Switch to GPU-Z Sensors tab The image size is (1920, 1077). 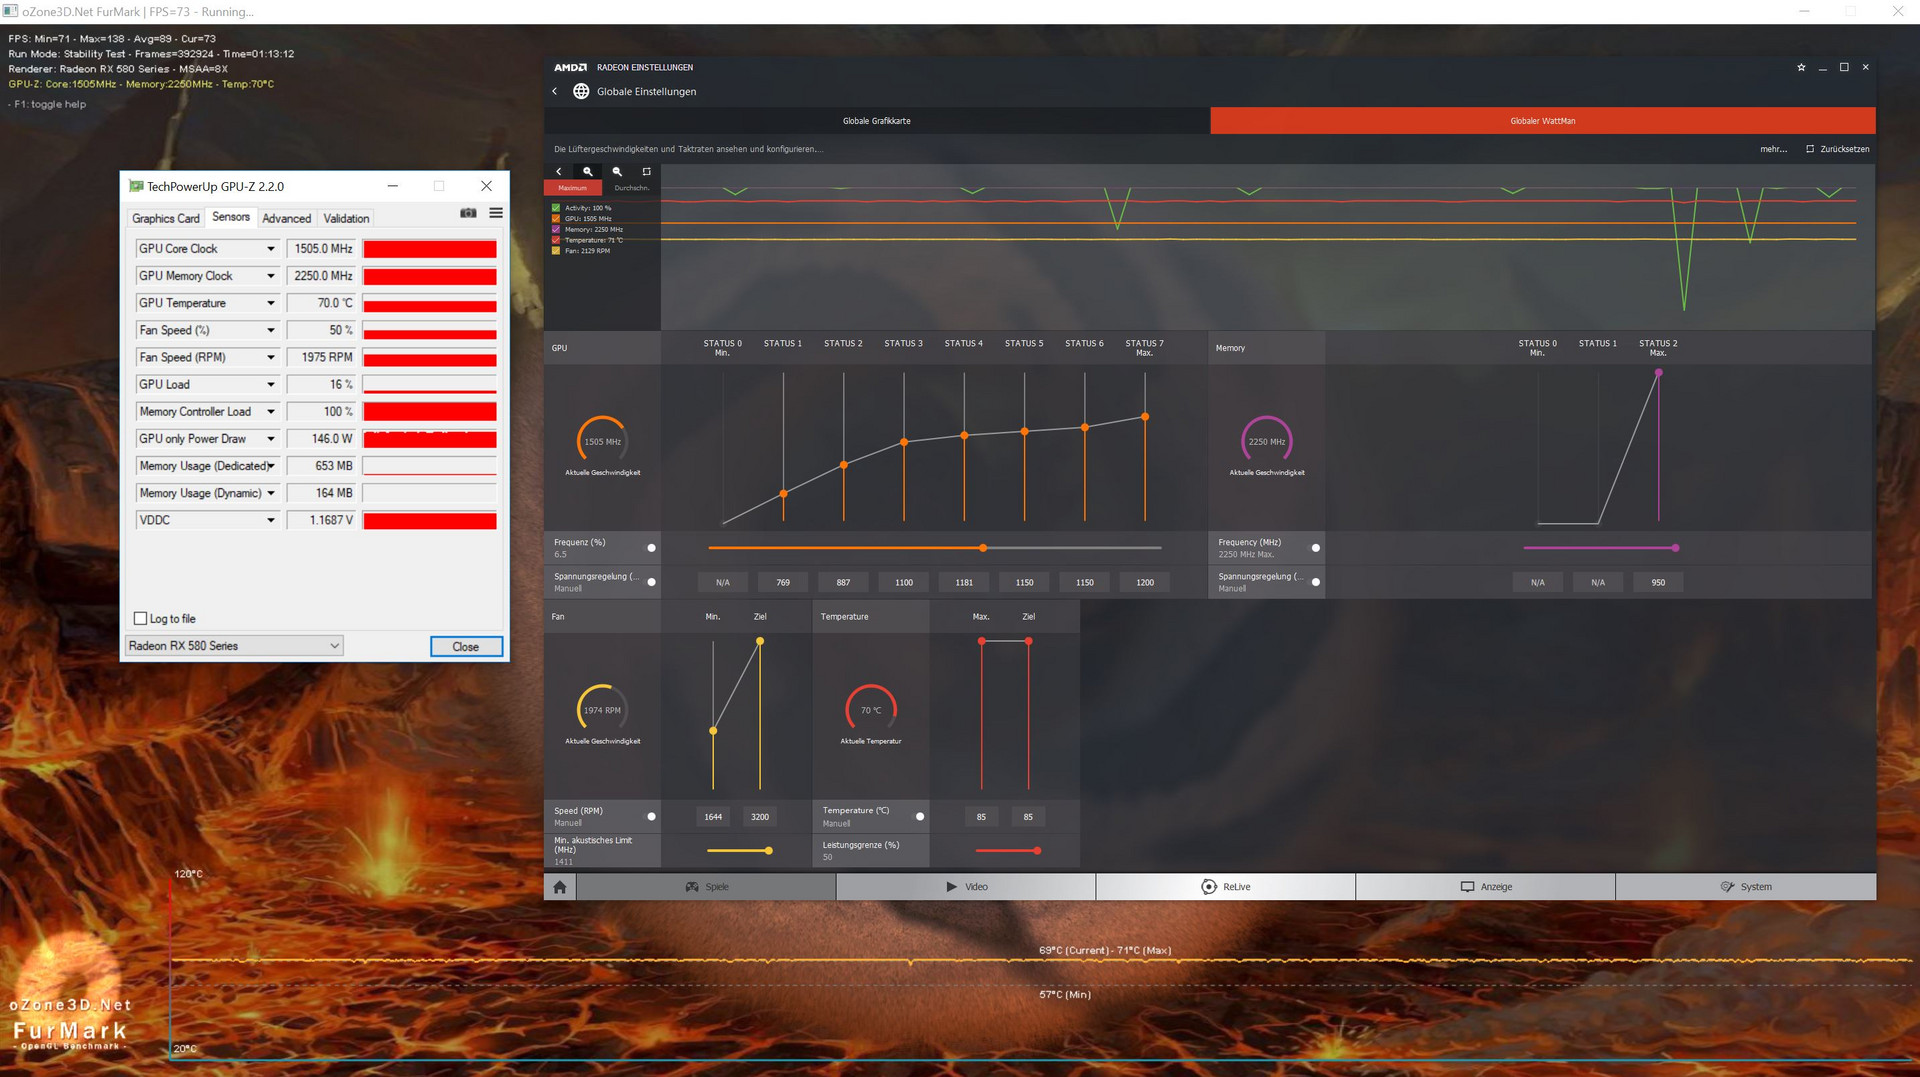click(x=231, y=217)
